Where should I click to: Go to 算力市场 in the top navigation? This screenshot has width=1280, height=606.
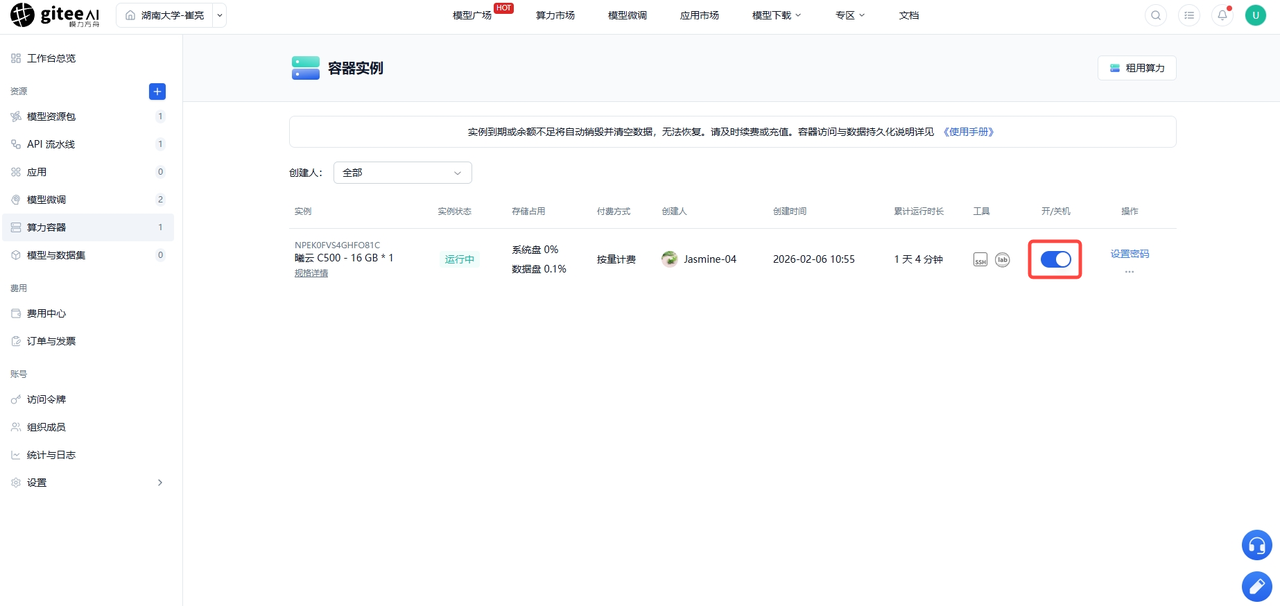tap(555, 16)
